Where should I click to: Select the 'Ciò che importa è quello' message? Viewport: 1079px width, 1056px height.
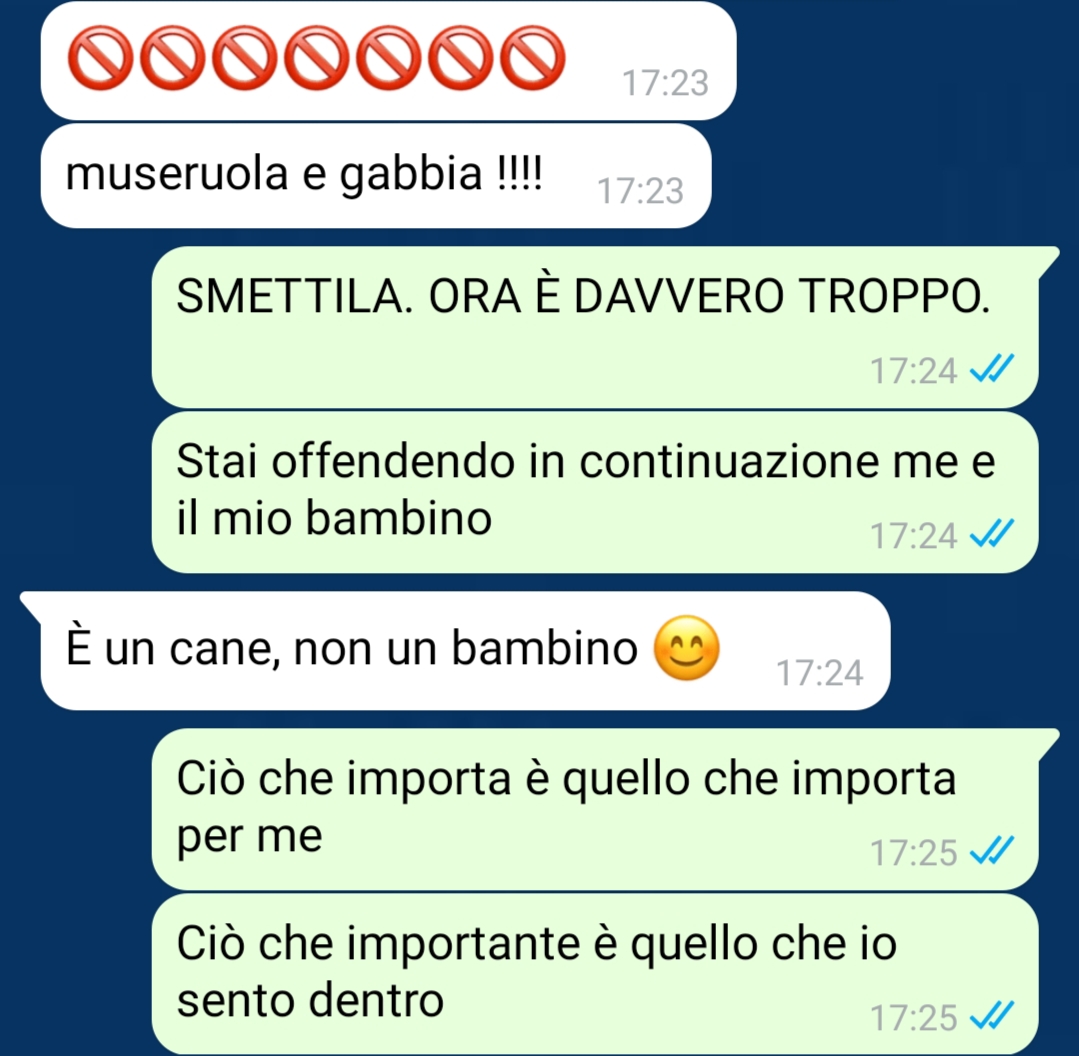pyautogui.click(x=596, y=809)
